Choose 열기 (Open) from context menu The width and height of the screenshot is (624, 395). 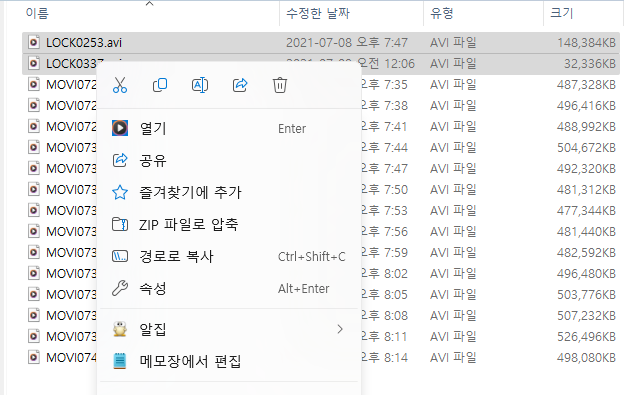pyautogui.click(x=229, y=128)
